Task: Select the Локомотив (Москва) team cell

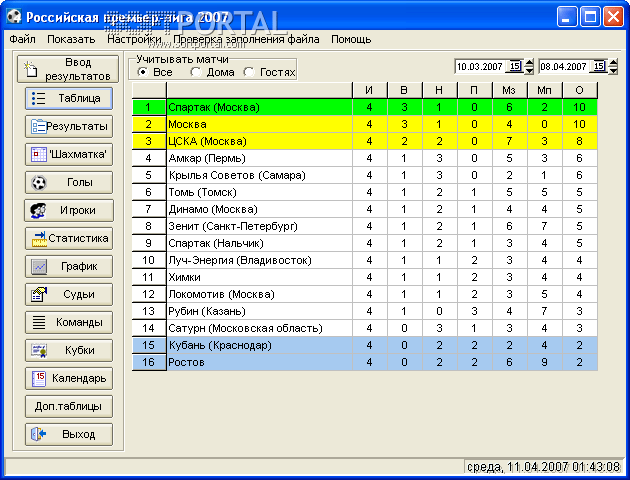Action: 259,294
